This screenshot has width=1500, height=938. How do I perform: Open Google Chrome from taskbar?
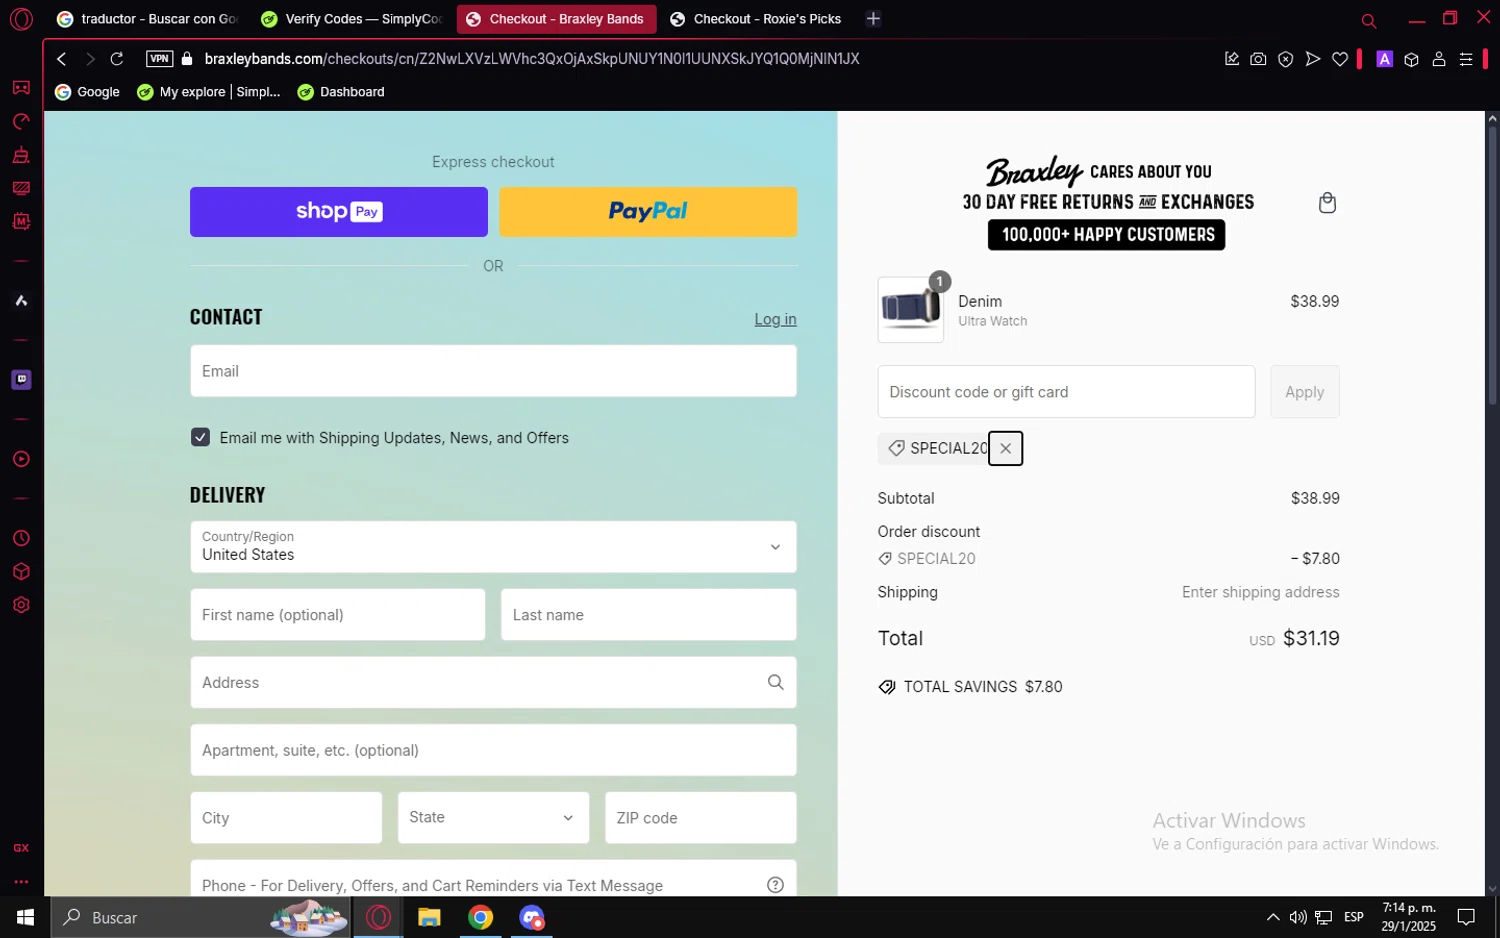click(481, 917)
